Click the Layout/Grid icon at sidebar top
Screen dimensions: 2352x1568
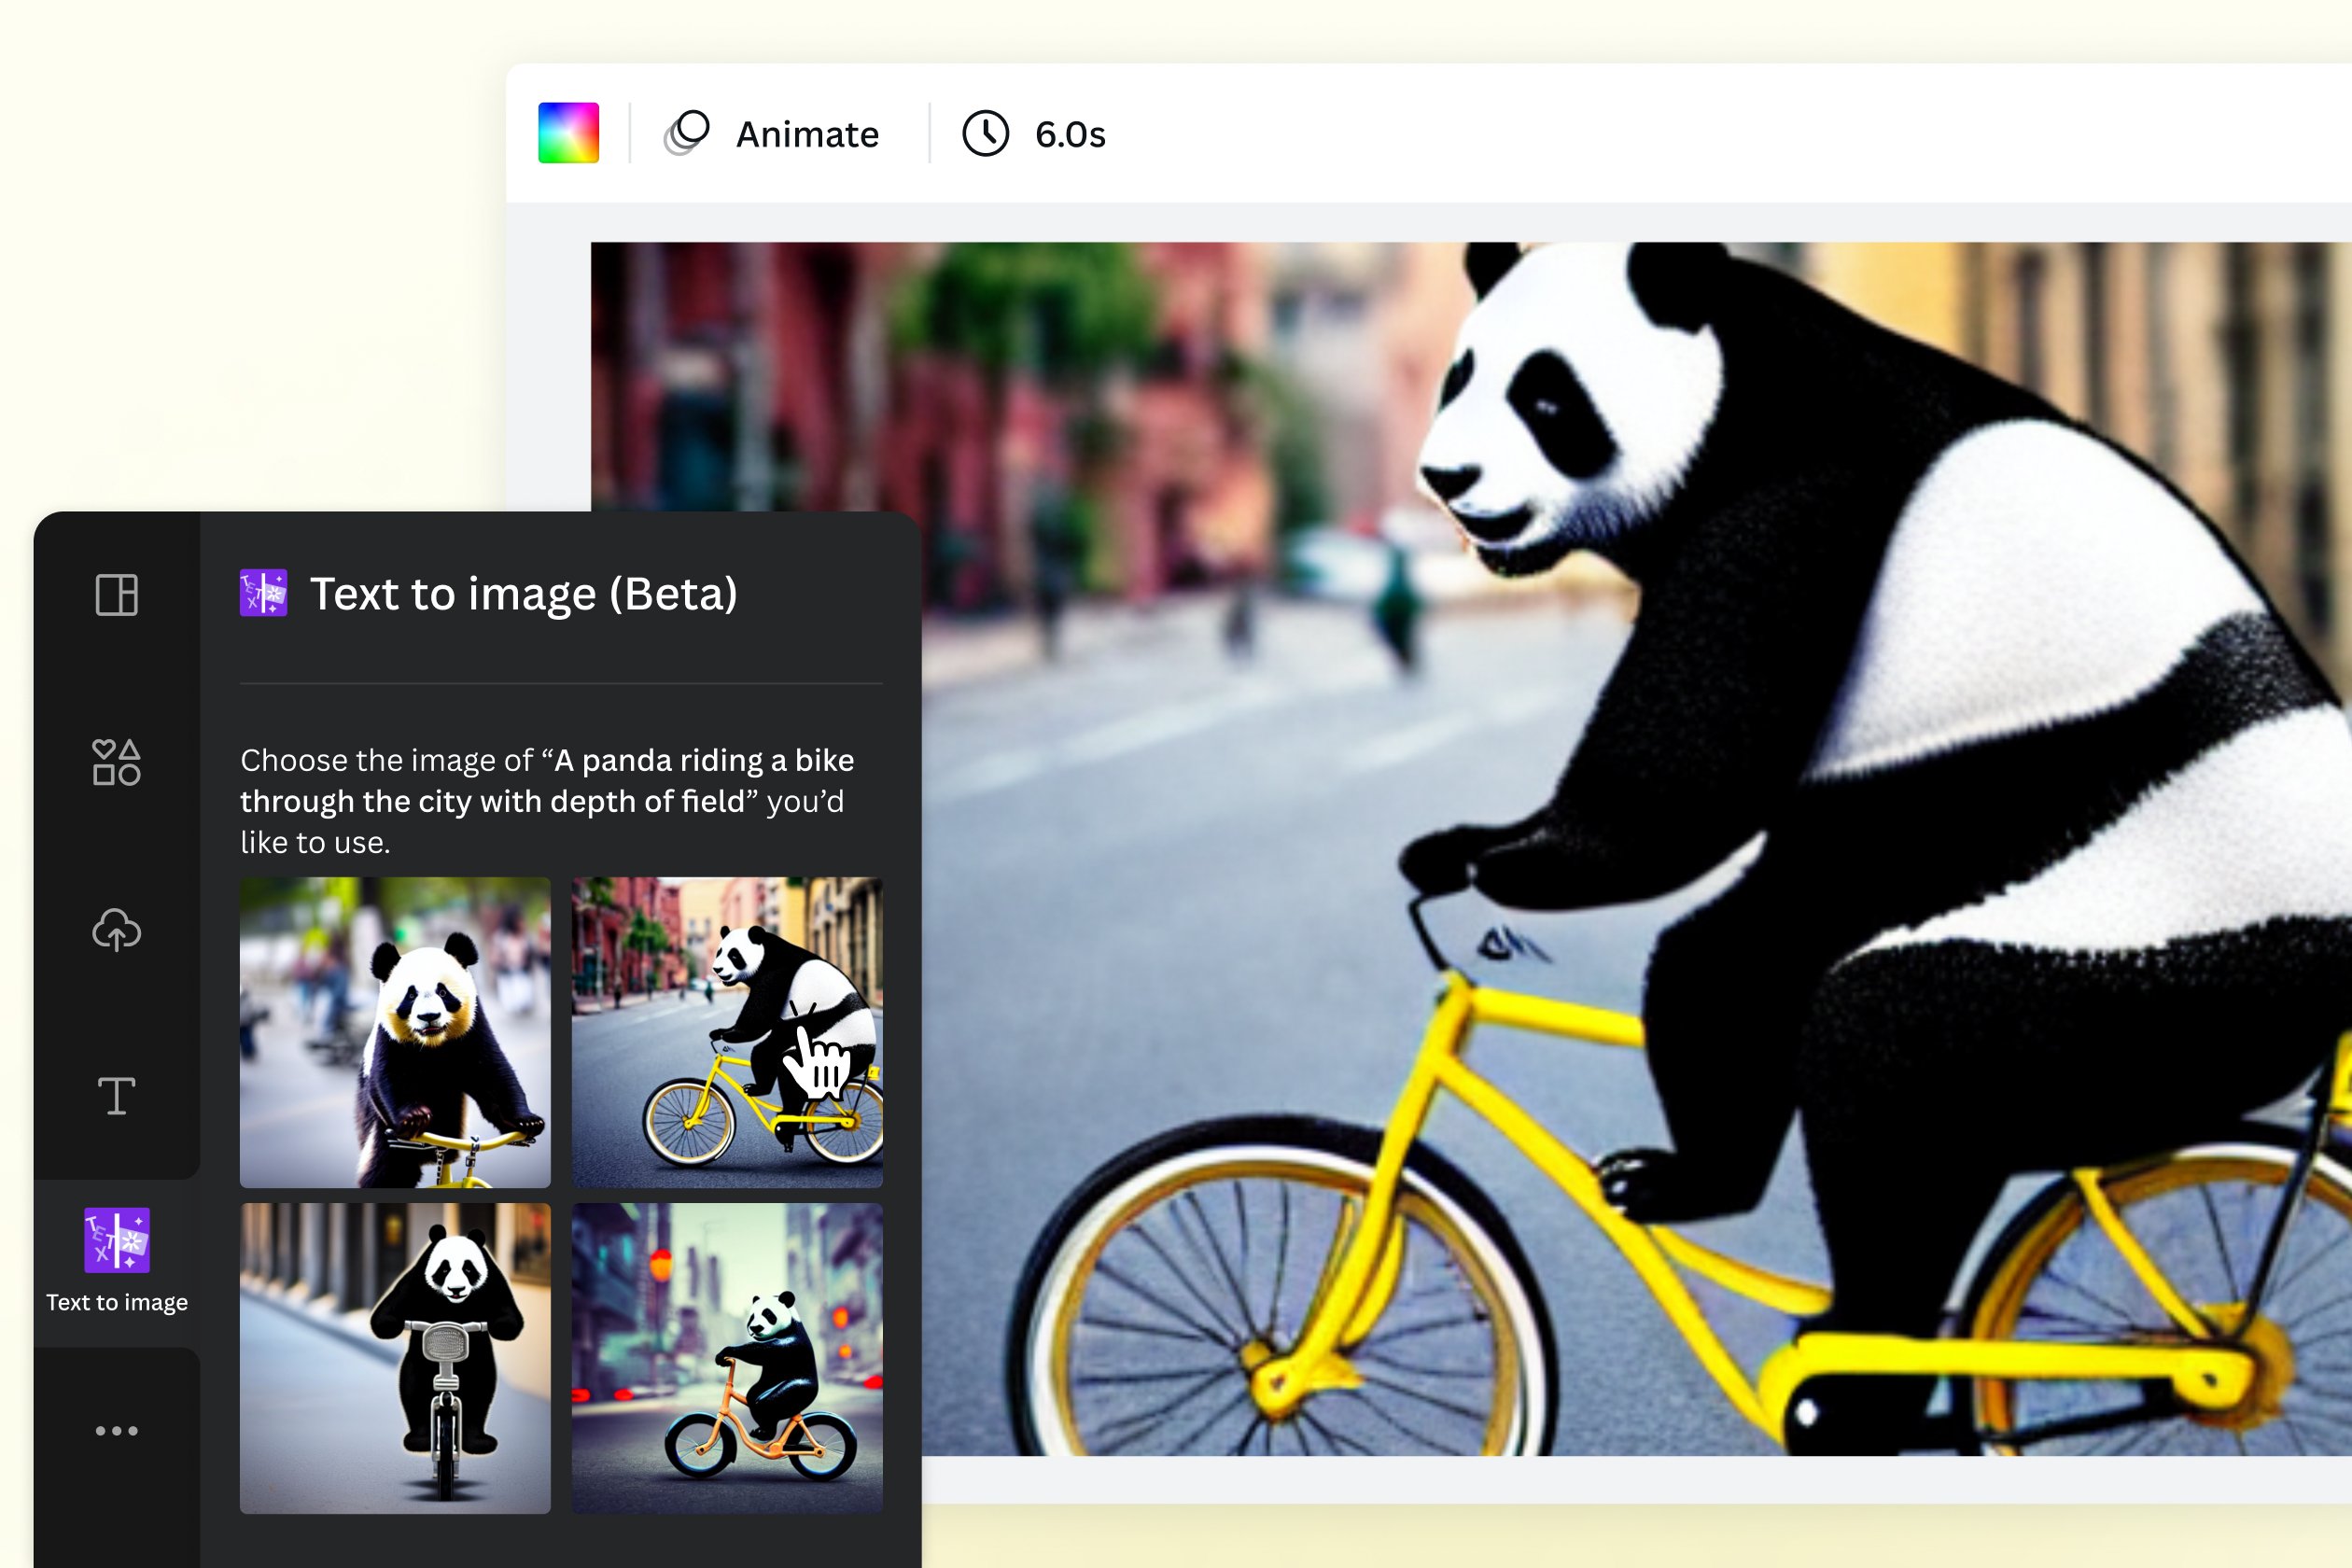[x=116, y=594]
